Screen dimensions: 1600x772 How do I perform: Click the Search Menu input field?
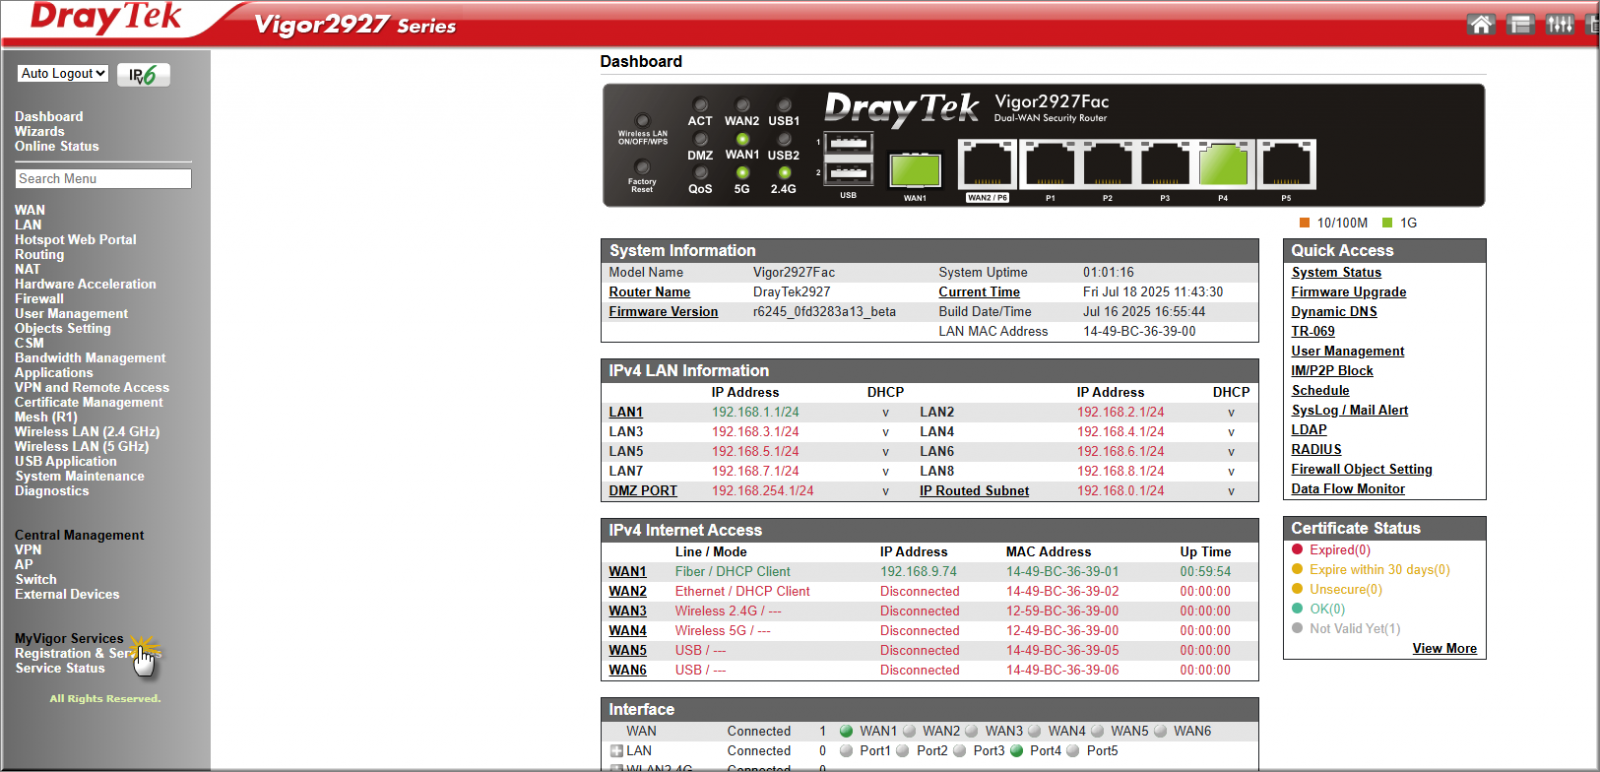coord(103,178)
